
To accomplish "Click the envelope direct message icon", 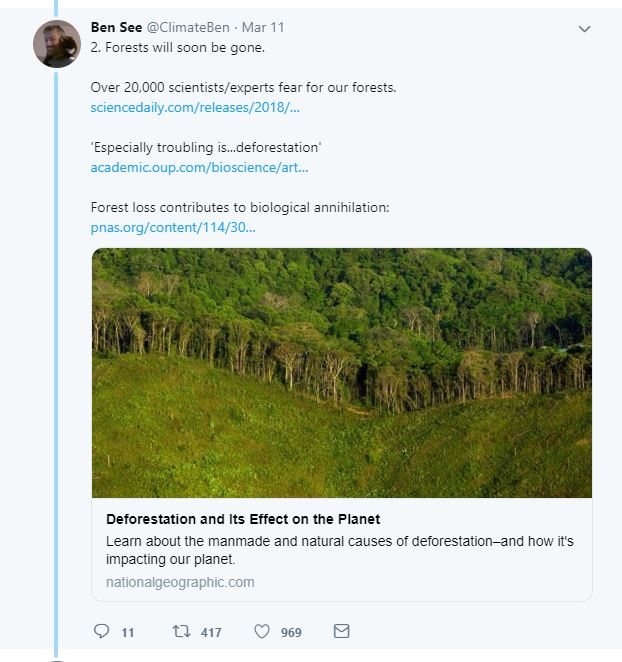I will pyautogui.click(x=341, y=631).
